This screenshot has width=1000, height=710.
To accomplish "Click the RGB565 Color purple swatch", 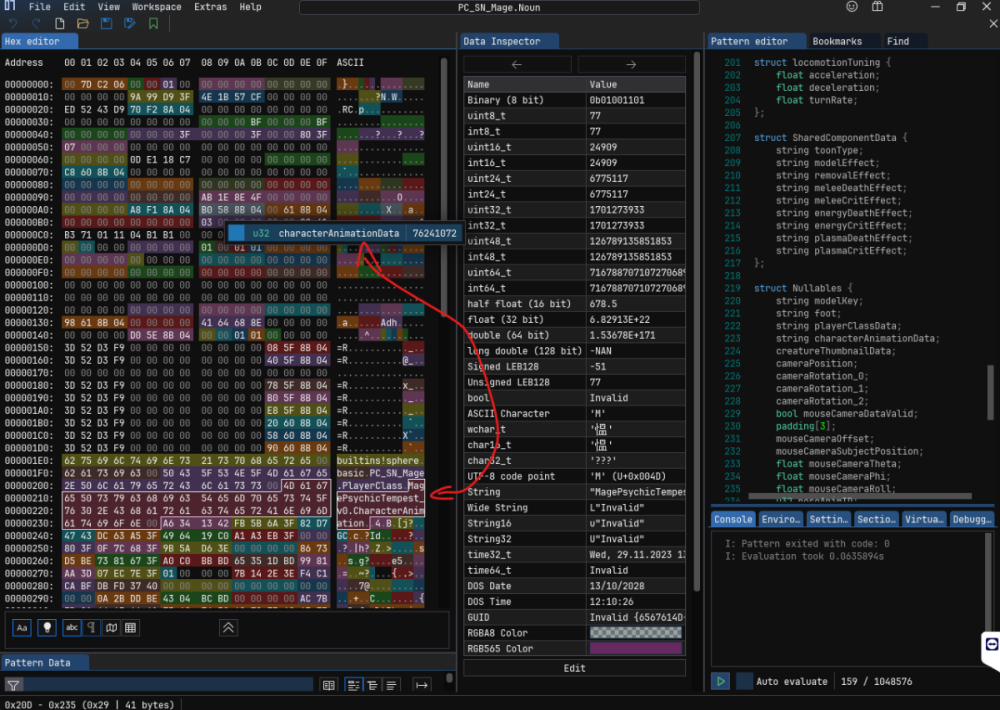I will (636, 648).
